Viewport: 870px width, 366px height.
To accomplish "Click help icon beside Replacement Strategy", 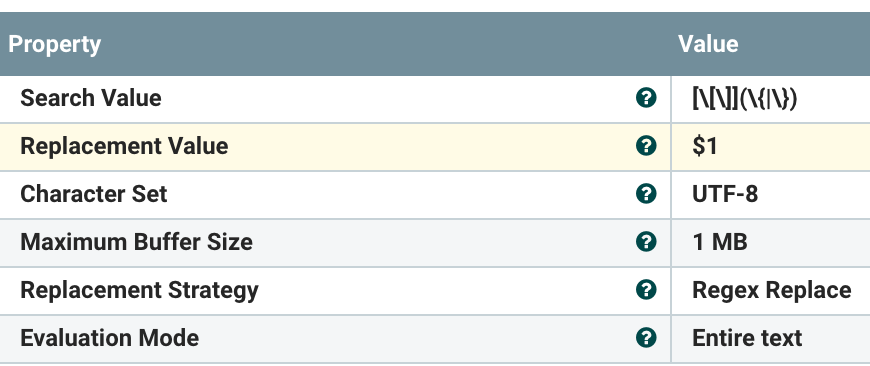I will [646, 290].
